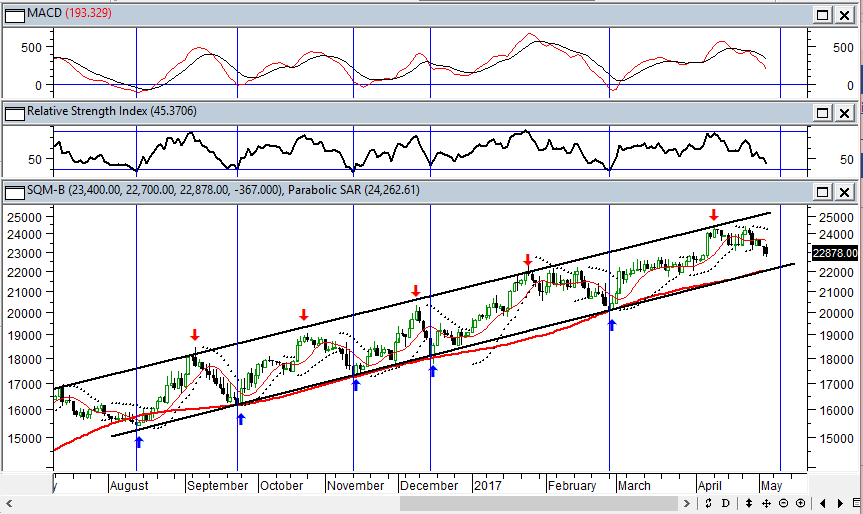Select the four-way pan arrows icon
Image resolution: width=863 pixels, height=514 pixels.
click(x=766, y=503)
